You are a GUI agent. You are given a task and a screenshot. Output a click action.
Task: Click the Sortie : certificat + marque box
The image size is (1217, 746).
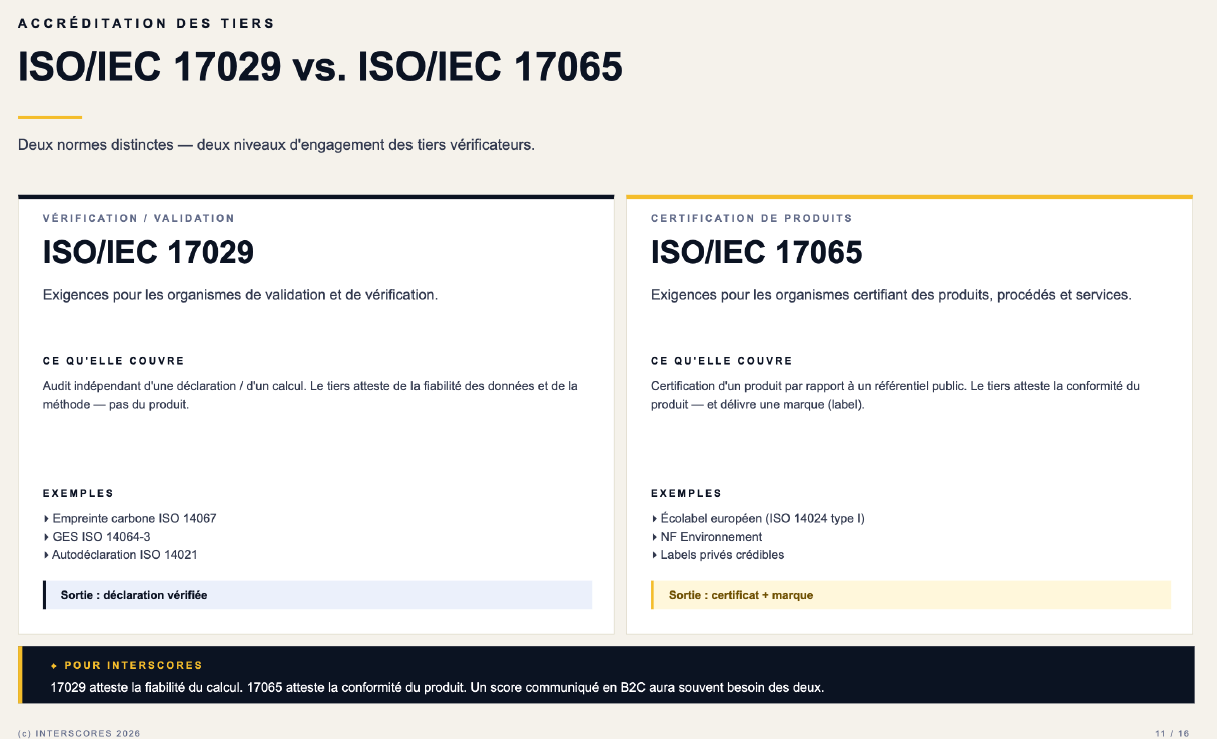click(x=910, y=595)
